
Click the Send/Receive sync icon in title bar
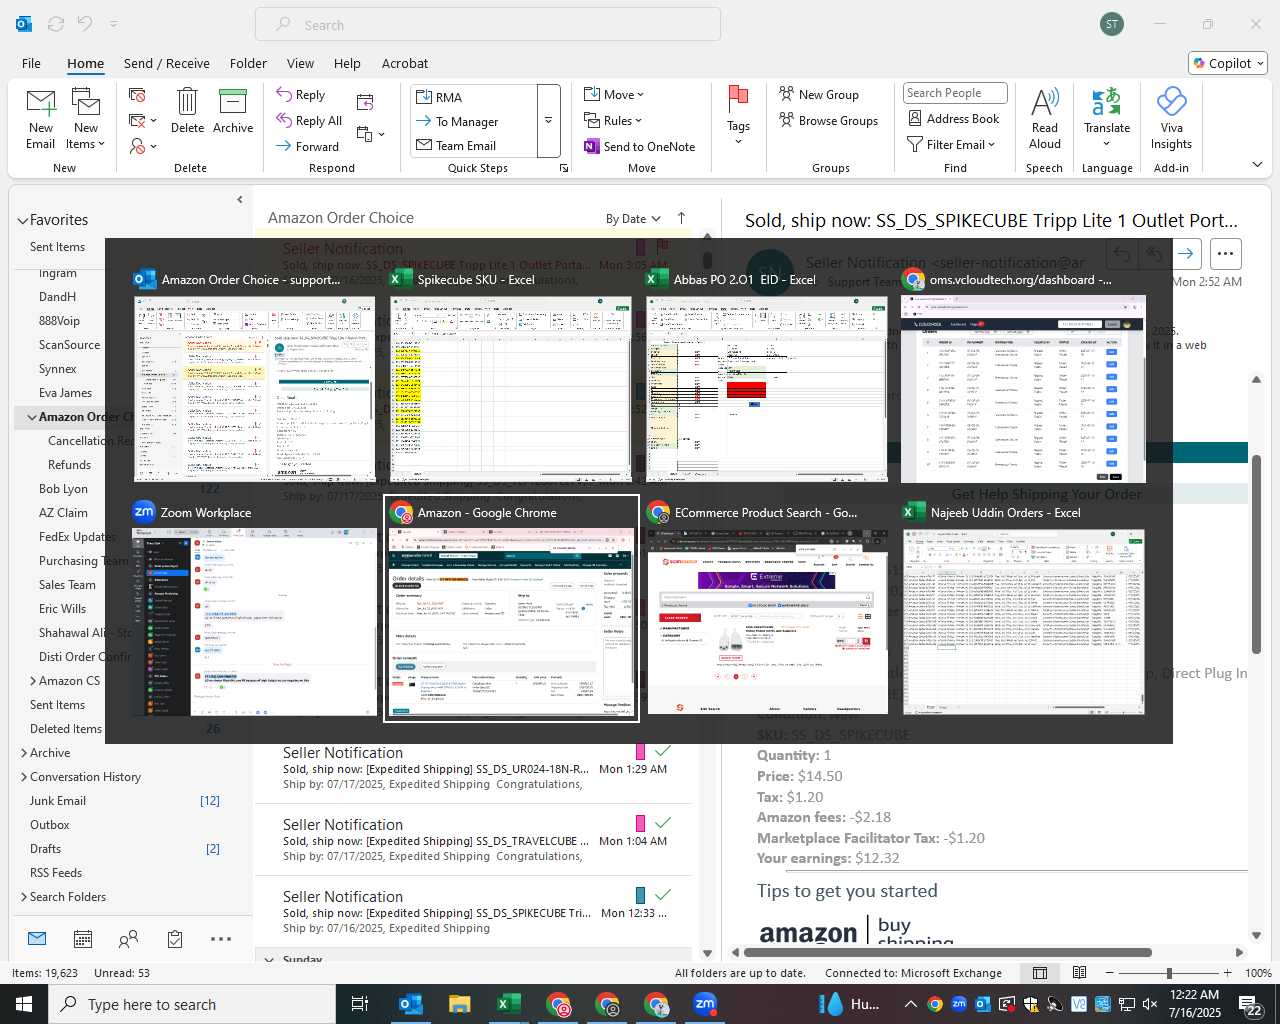point(56,24)
